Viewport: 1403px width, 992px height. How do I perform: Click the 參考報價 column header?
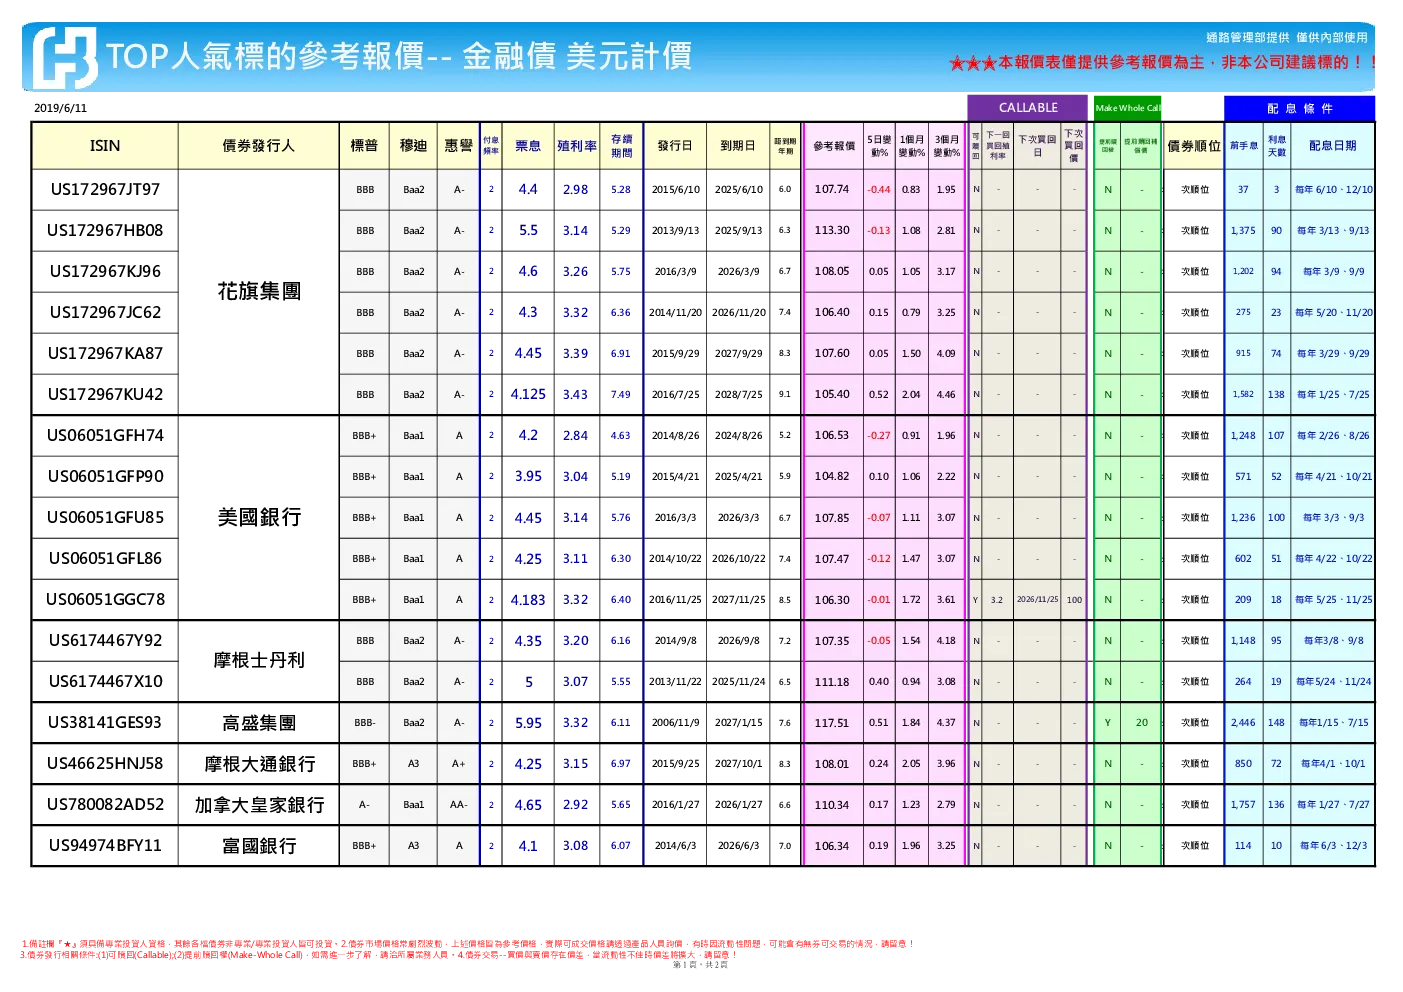click(833, 146)
